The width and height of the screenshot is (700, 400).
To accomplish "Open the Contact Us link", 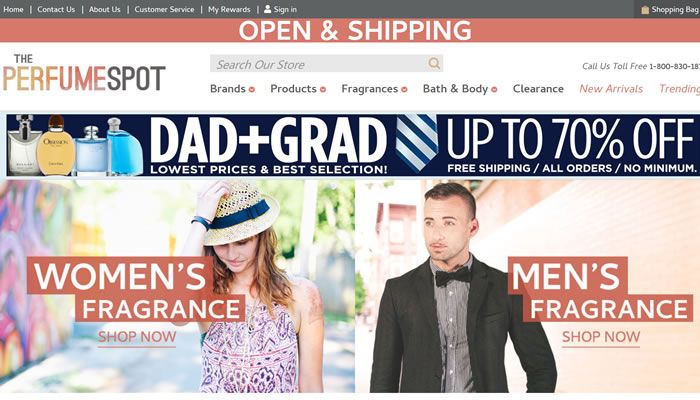I will pos(56,9).
